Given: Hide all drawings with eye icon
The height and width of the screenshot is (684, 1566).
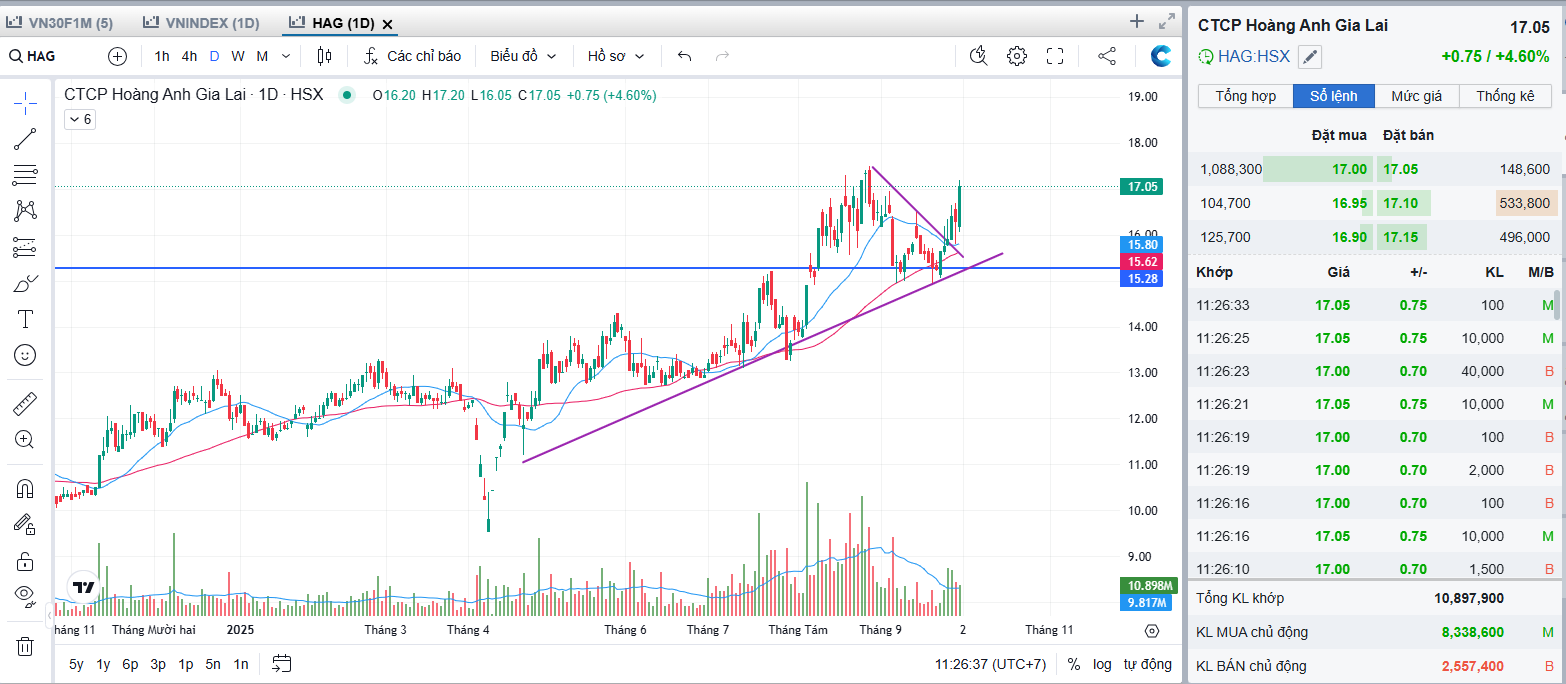Looking at the screenshot, I should click(25, 596).
